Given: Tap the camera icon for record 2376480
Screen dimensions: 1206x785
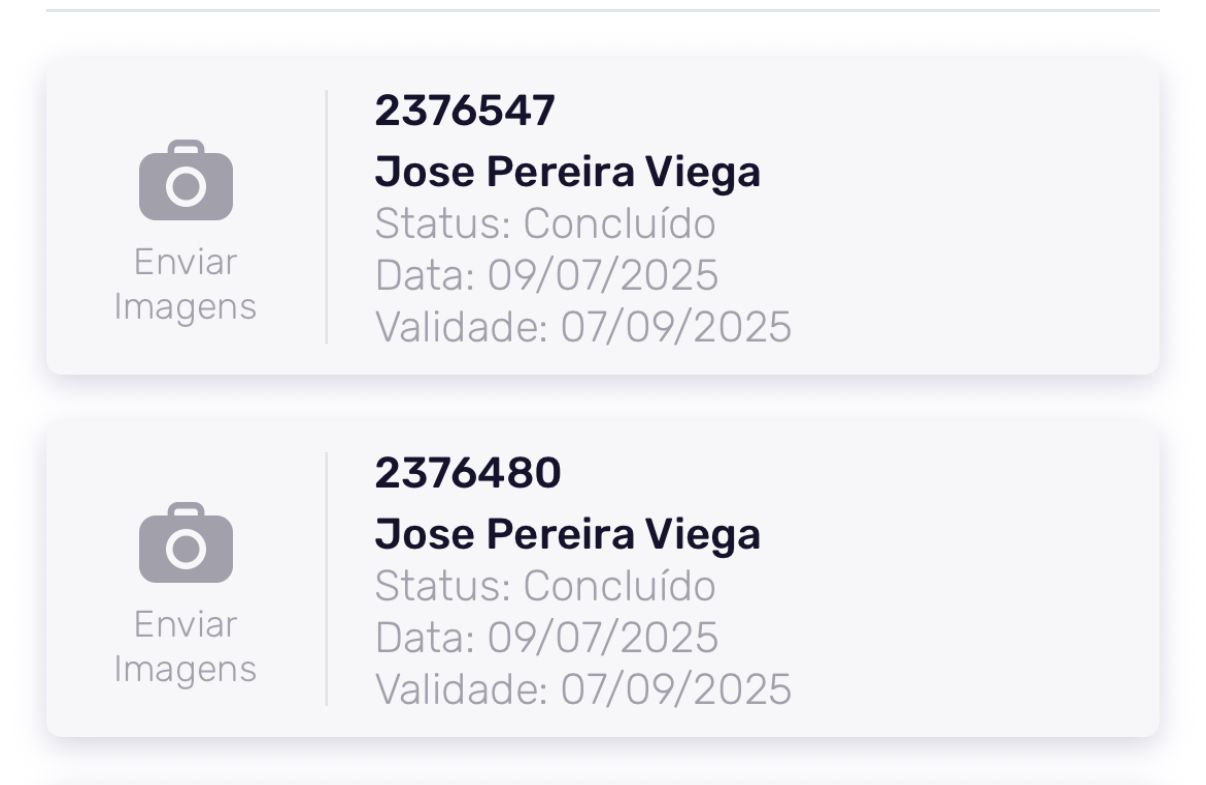Looking at the screenshot, I should coord(186,543).
